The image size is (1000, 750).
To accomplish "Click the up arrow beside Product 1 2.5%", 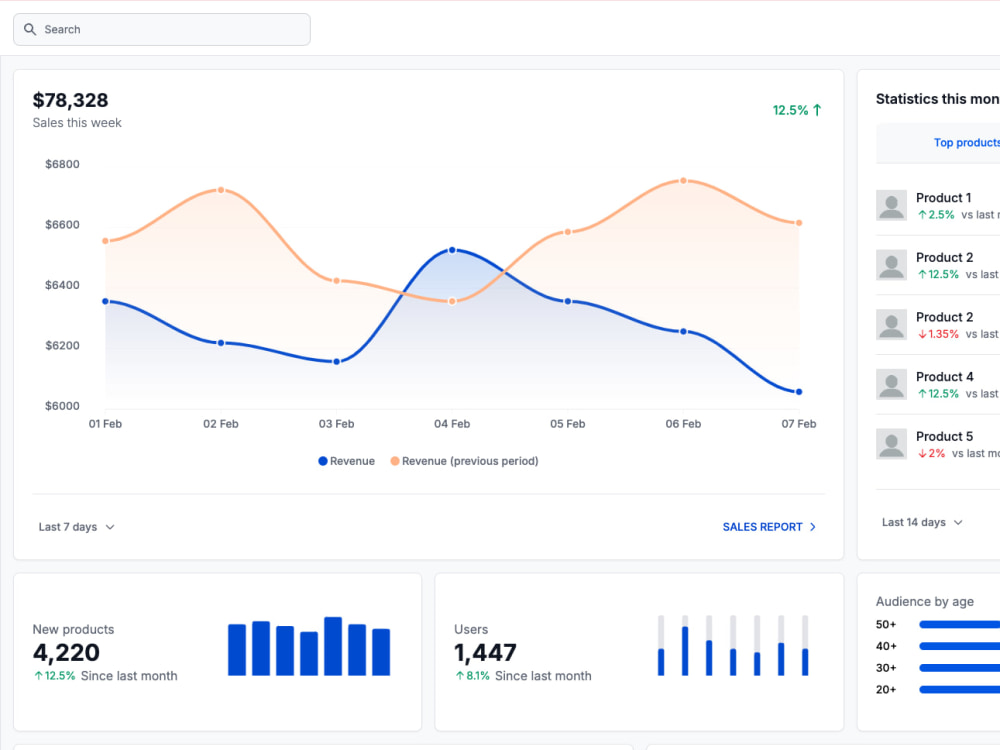I will (922, 215).
